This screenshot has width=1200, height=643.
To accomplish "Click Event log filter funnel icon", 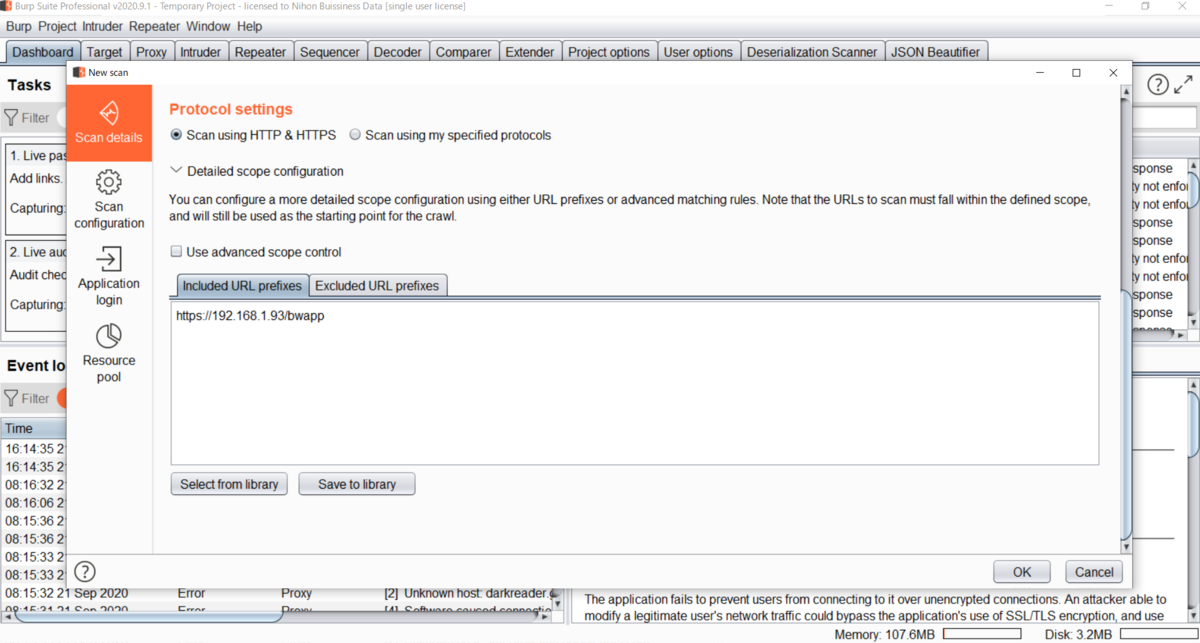I will (x=12, y=398).
